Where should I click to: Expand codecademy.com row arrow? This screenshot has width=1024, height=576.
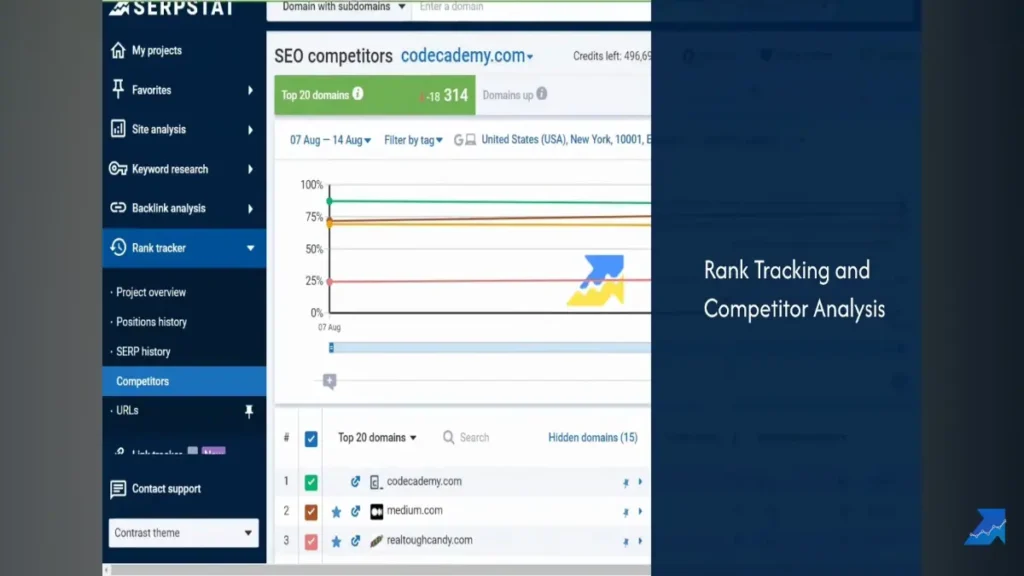[640, 482]
